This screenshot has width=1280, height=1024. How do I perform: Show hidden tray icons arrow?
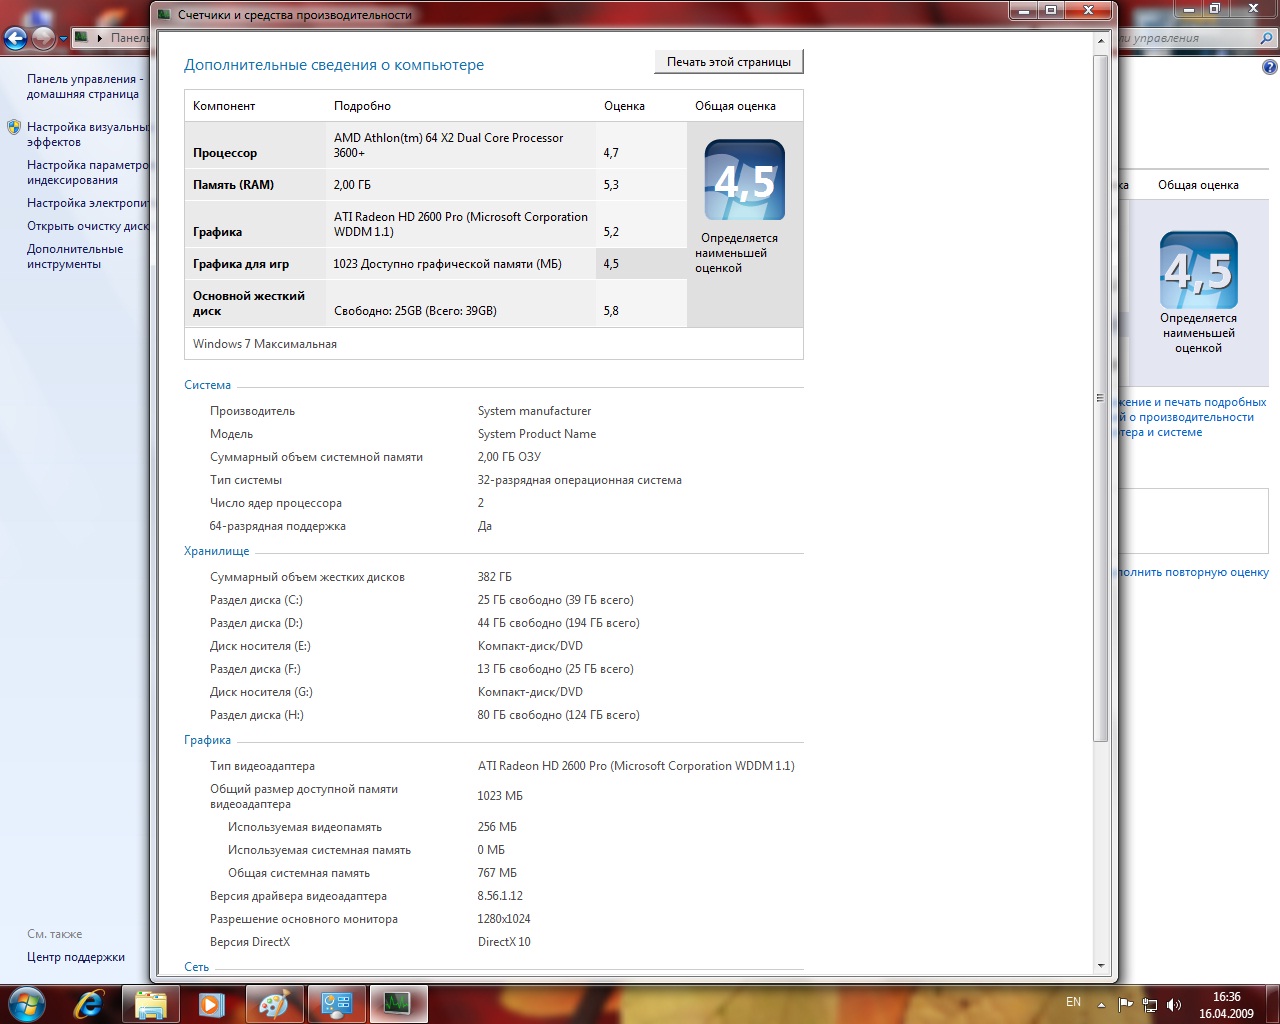[x=1101, y=1004]
